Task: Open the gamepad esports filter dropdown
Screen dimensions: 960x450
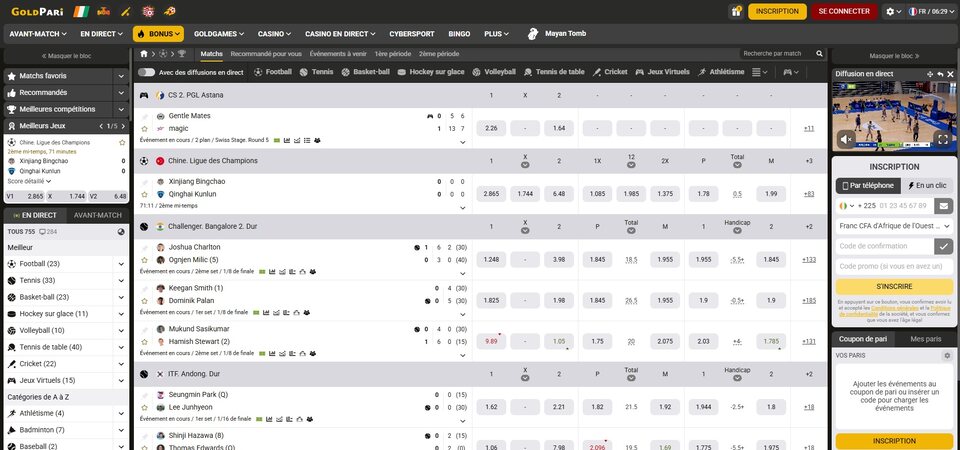Action: (790, 72)
